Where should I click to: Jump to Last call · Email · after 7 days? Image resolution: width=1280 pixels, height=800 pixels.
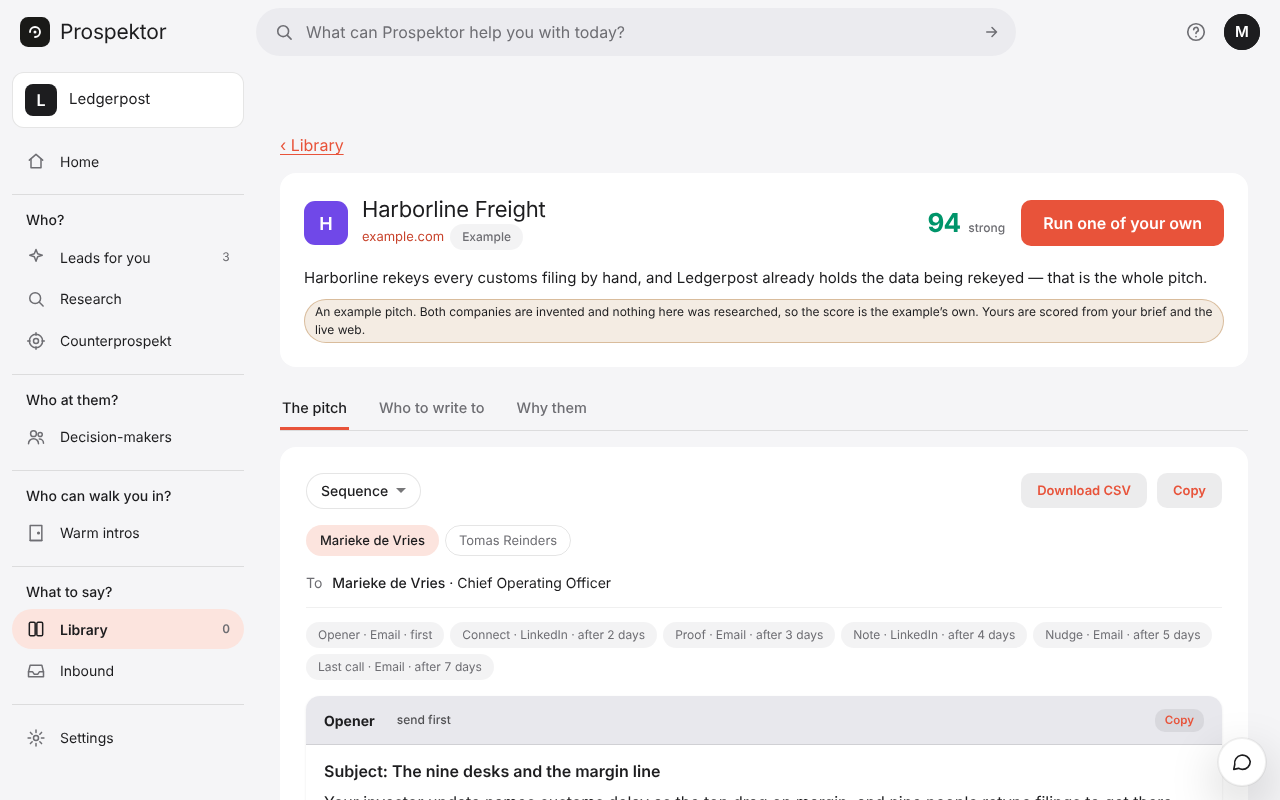[x=400, y=667]
